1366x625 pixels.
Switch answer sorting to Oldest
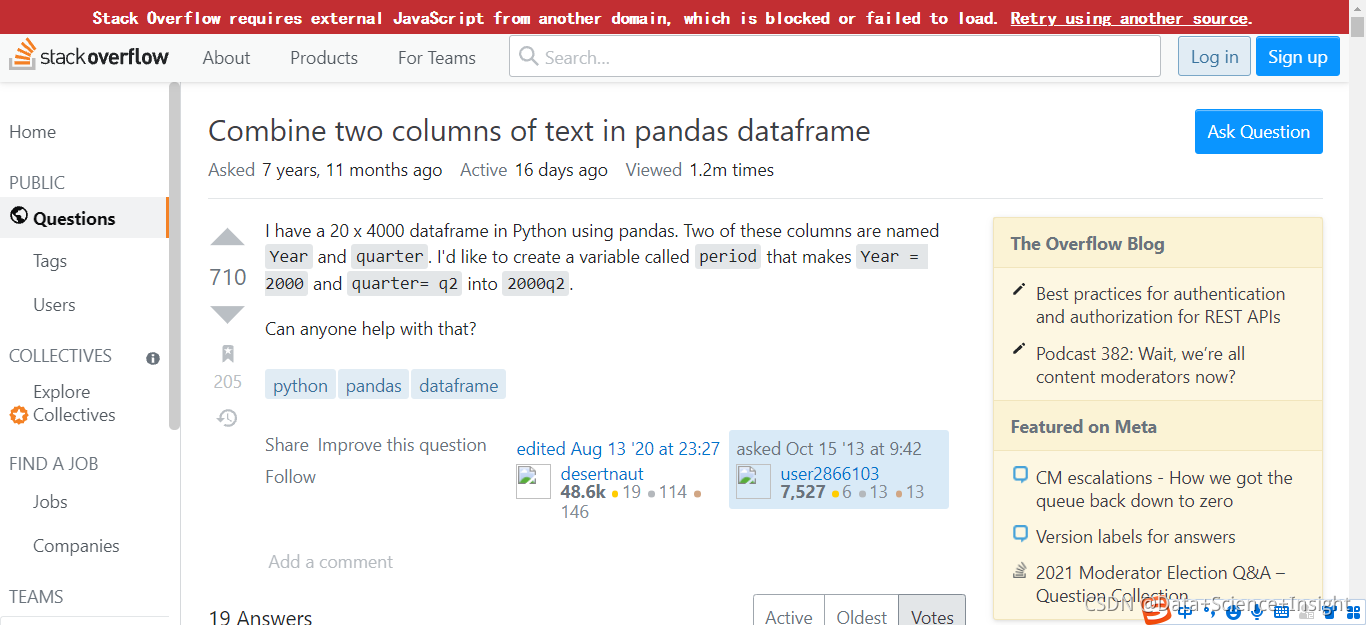click(x=861, y=617)
